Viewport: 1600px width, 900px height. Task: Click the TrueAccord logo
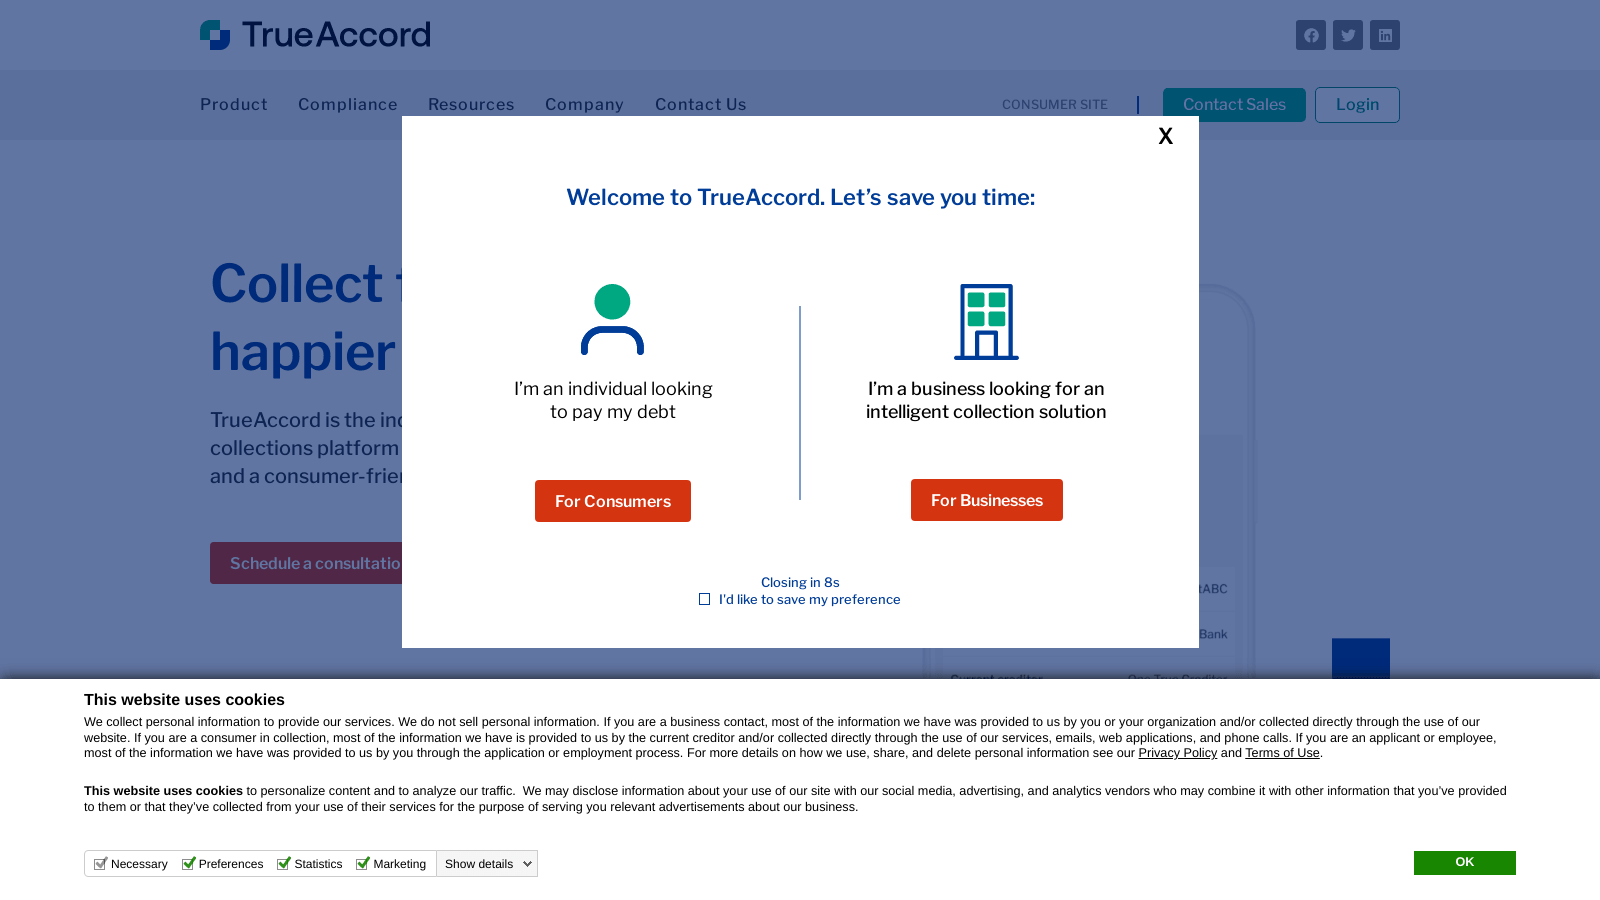coord(315,35)
